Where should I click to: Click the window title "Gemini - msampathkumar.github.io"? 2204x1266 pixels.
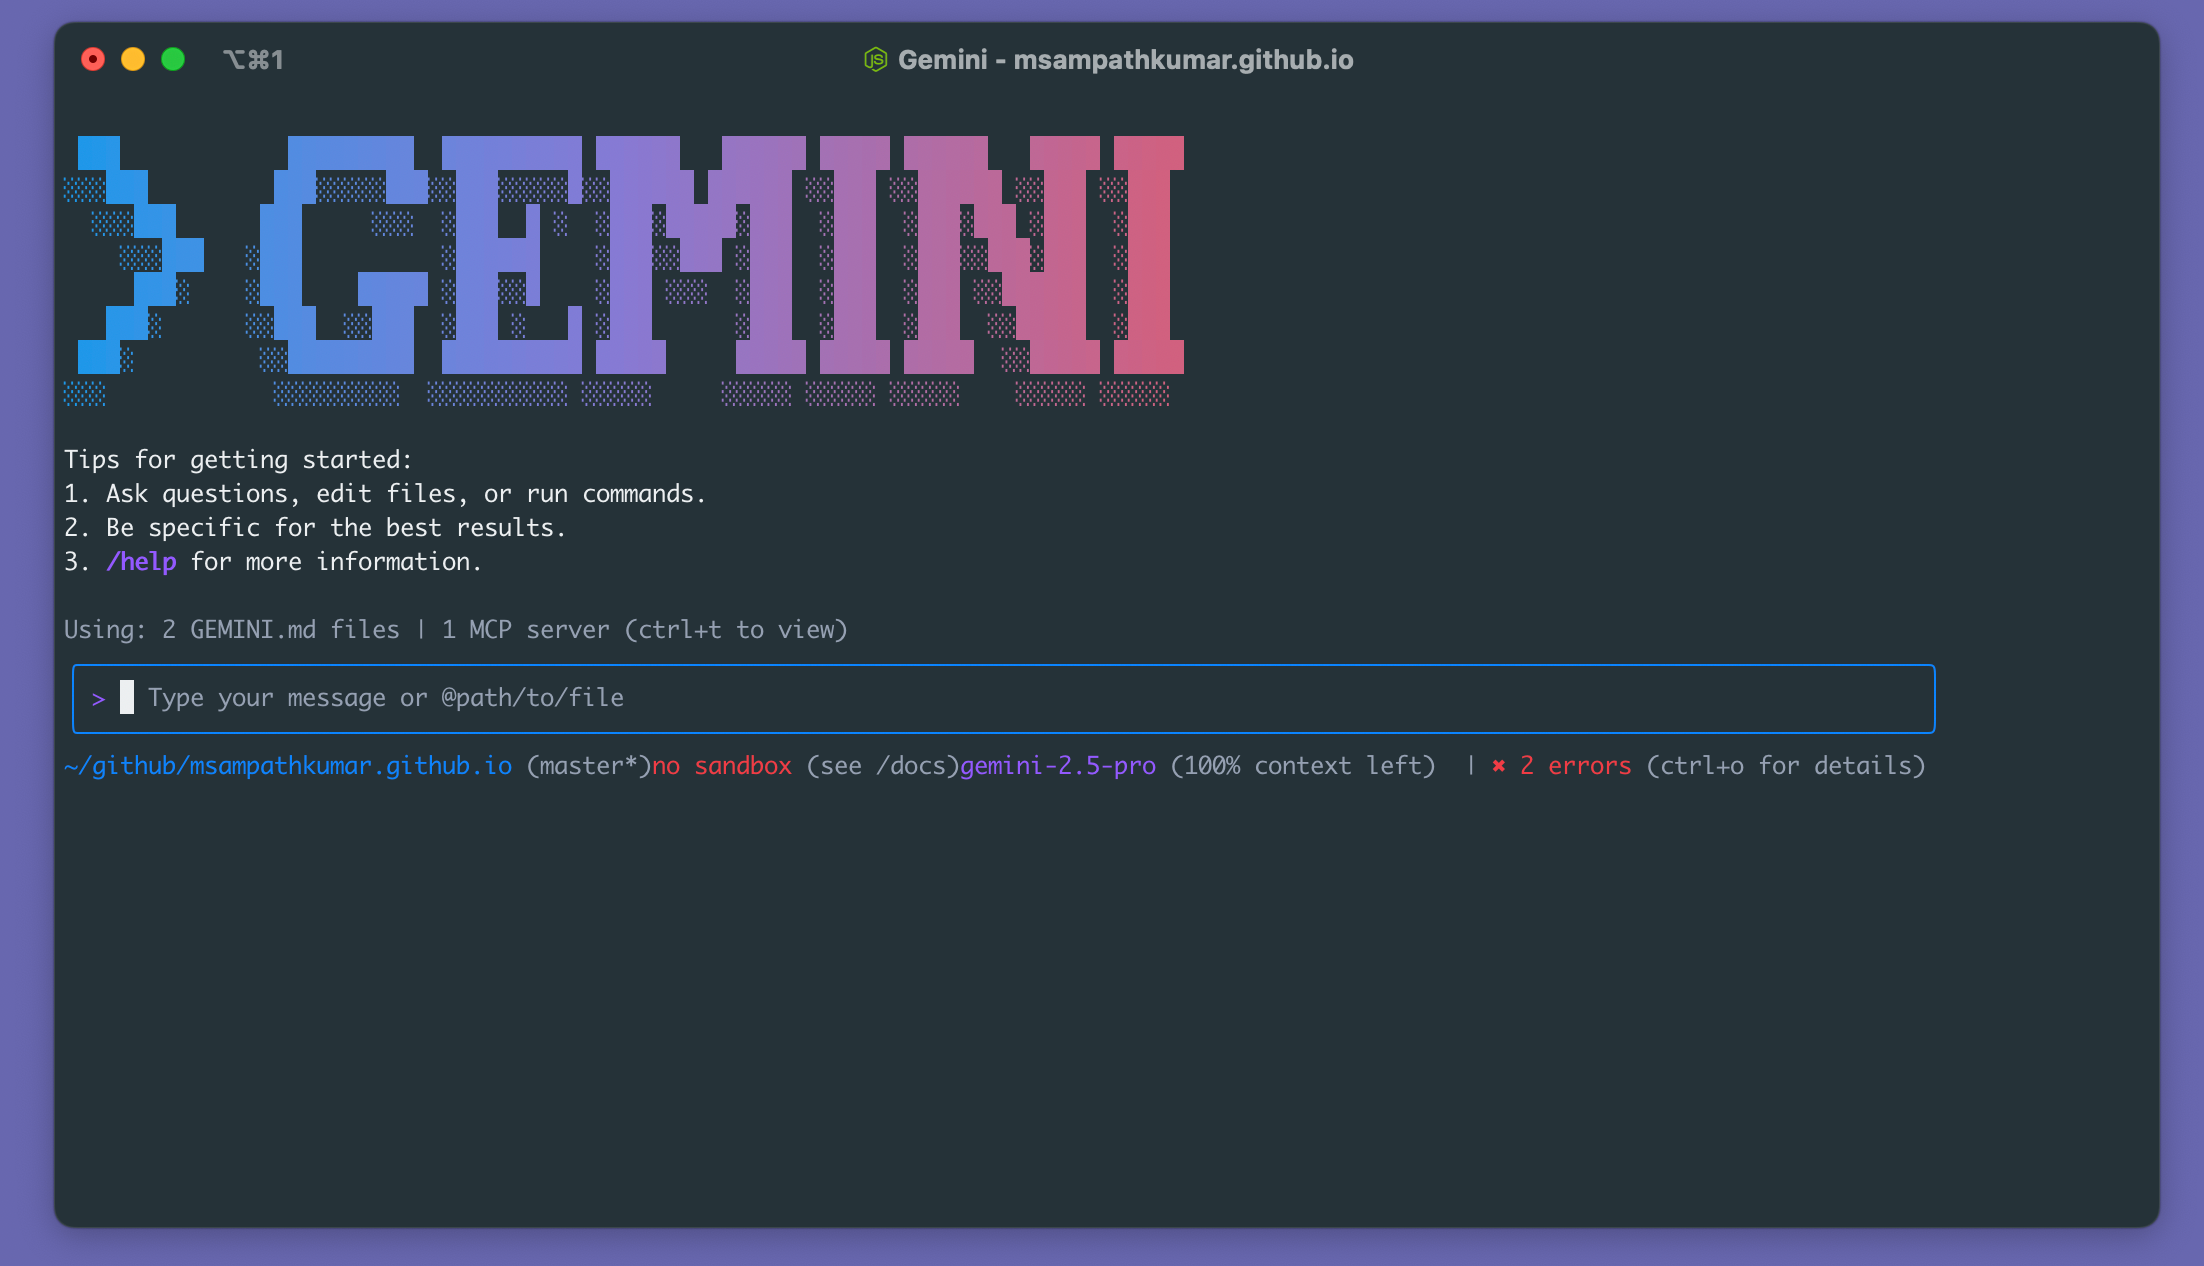(x=1125, y=60)
